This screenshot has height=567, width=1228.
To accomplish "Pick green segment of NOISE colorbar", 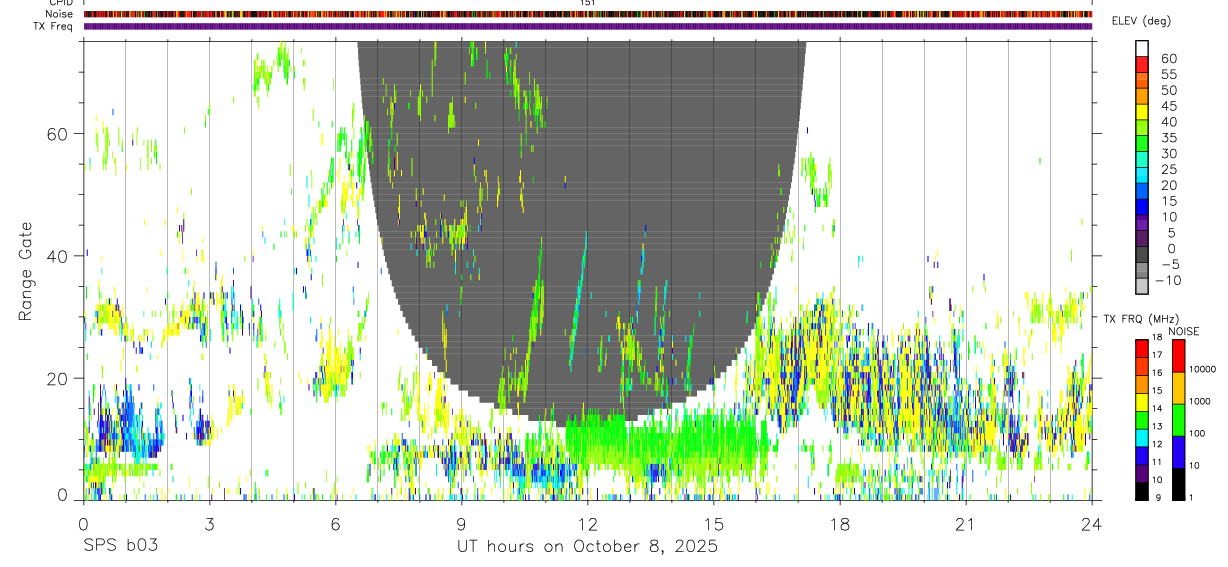I will [x=1178, y=420].
